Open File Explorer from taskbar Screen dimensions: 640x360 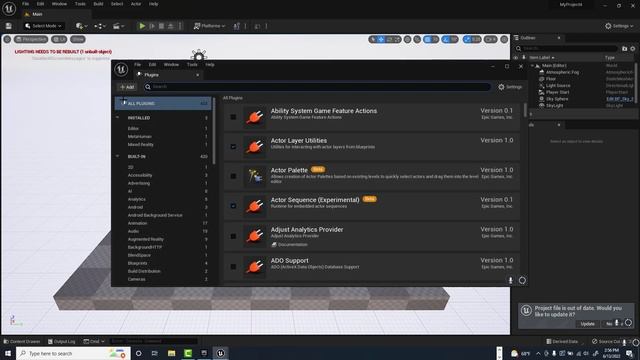click(171, 353)
